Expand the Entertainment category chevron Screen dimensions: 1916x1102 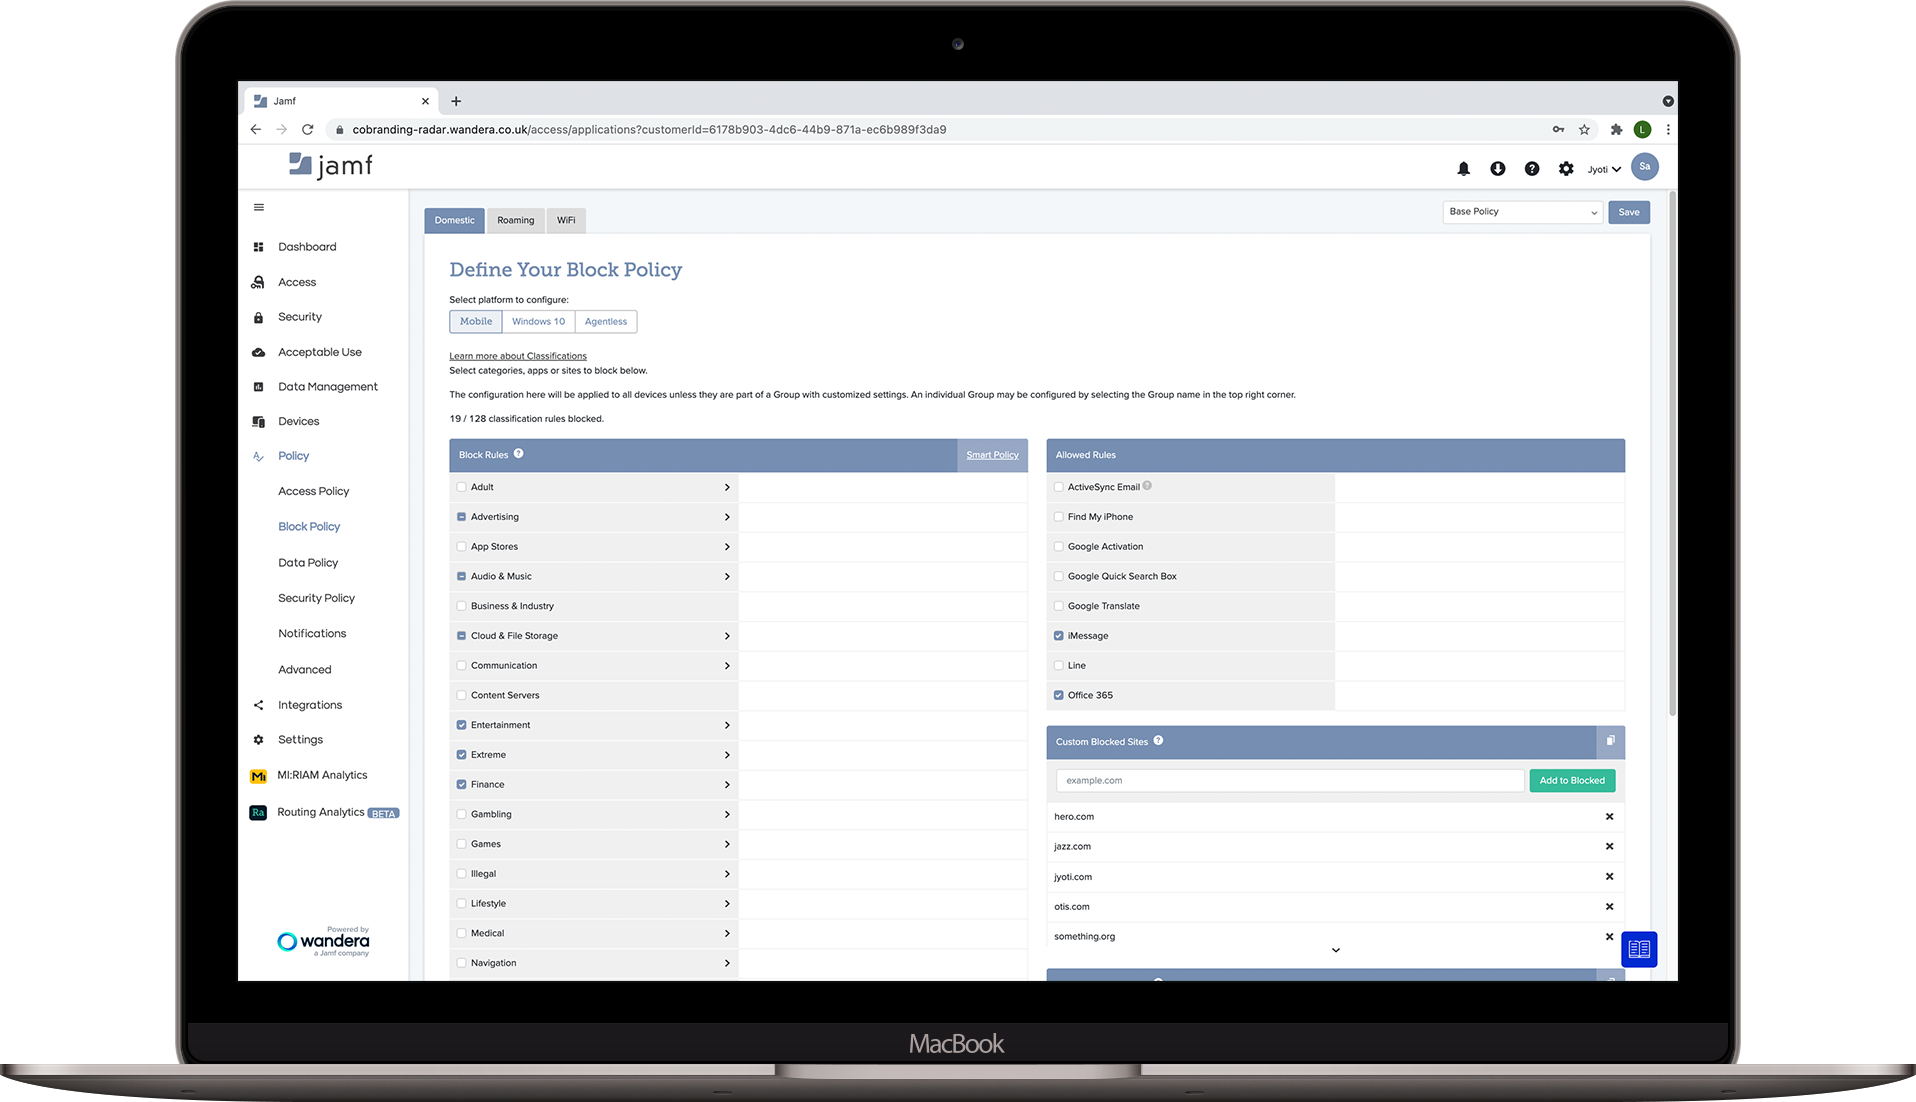click(726, 724)
